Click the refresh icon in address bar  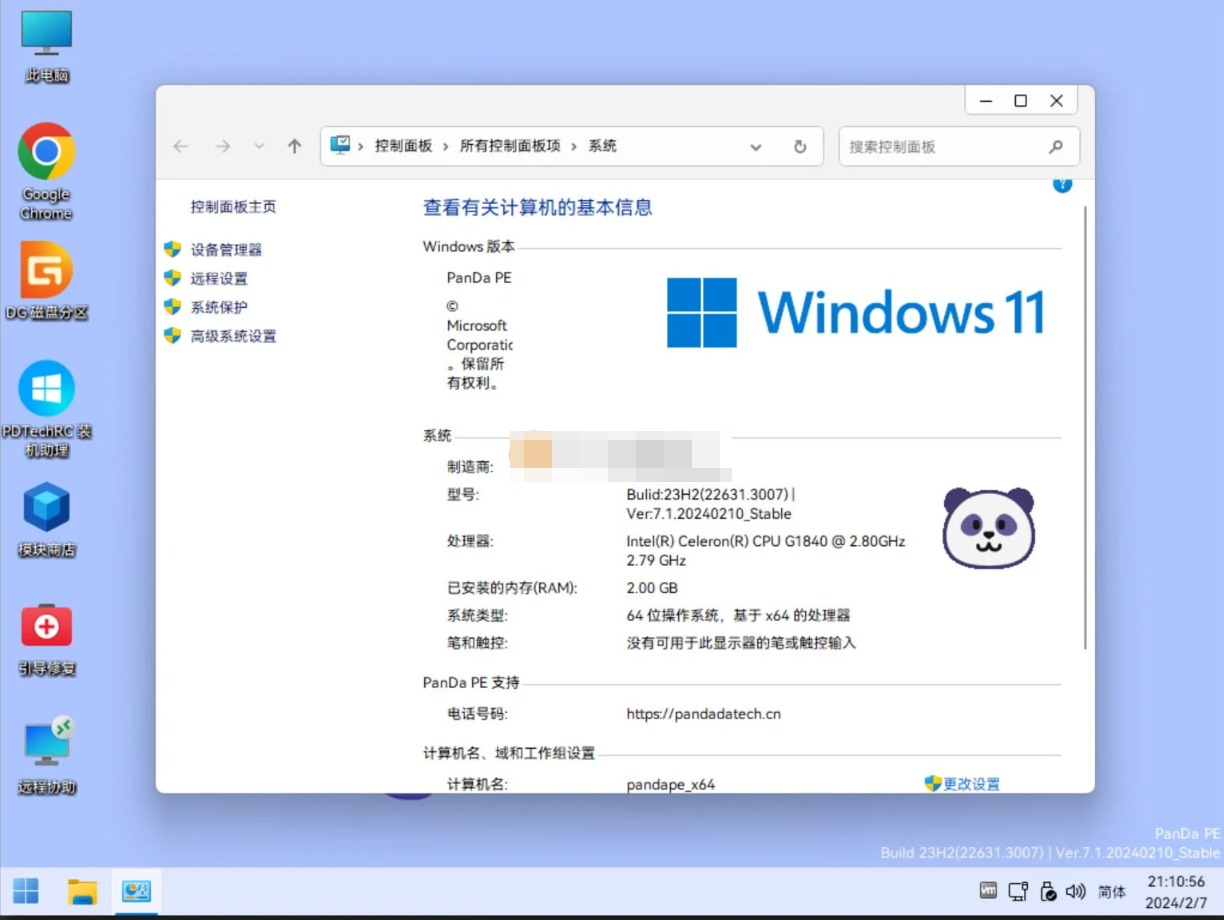click(799, 146)
